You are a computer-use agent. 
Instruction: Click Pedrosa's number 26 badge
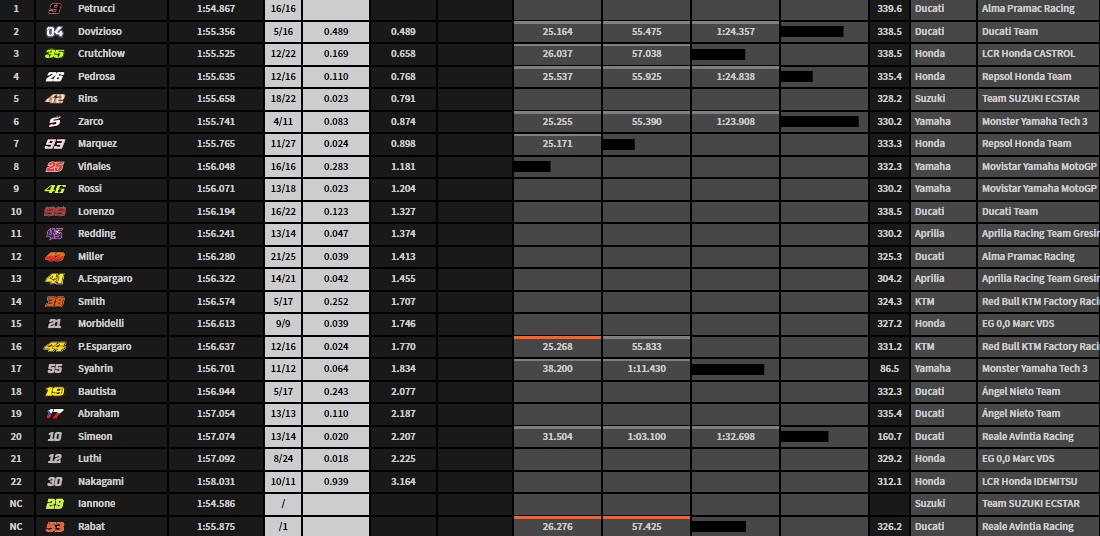[55, 76]
